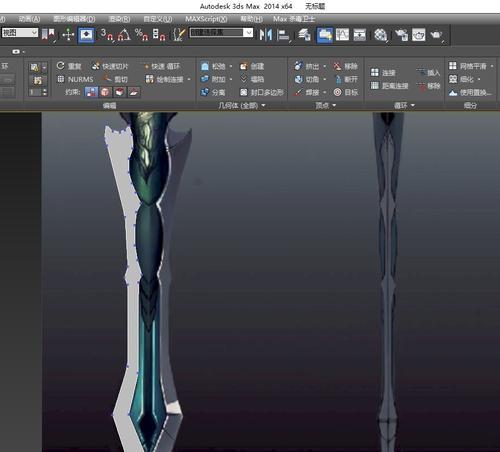Select the Move transform tool
Image resolution: width=500 pixels, height=452 pixels.
[x=68, y=34]
